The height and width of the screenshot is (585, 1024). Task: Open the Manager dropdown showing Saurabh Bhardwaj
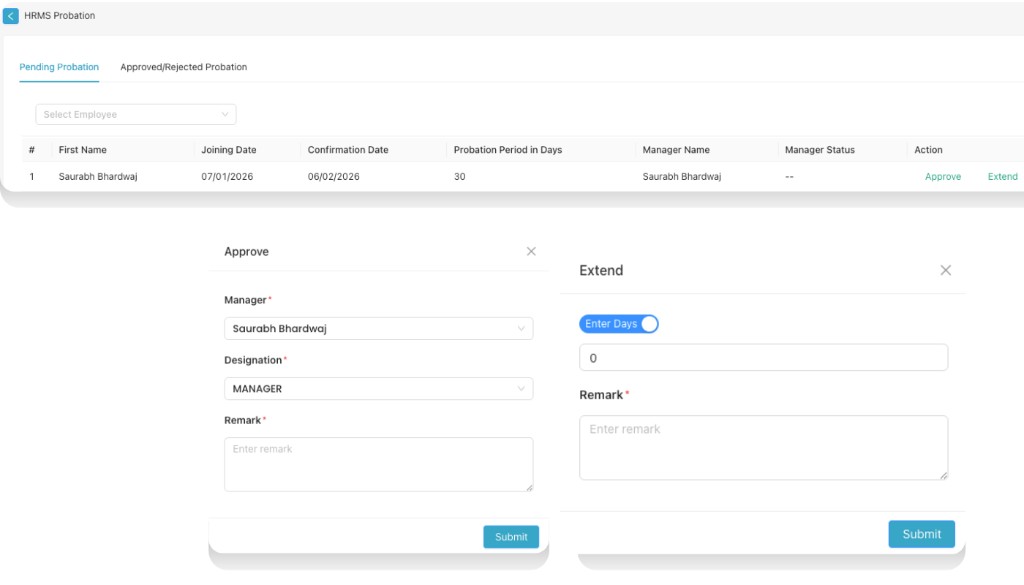378,328
